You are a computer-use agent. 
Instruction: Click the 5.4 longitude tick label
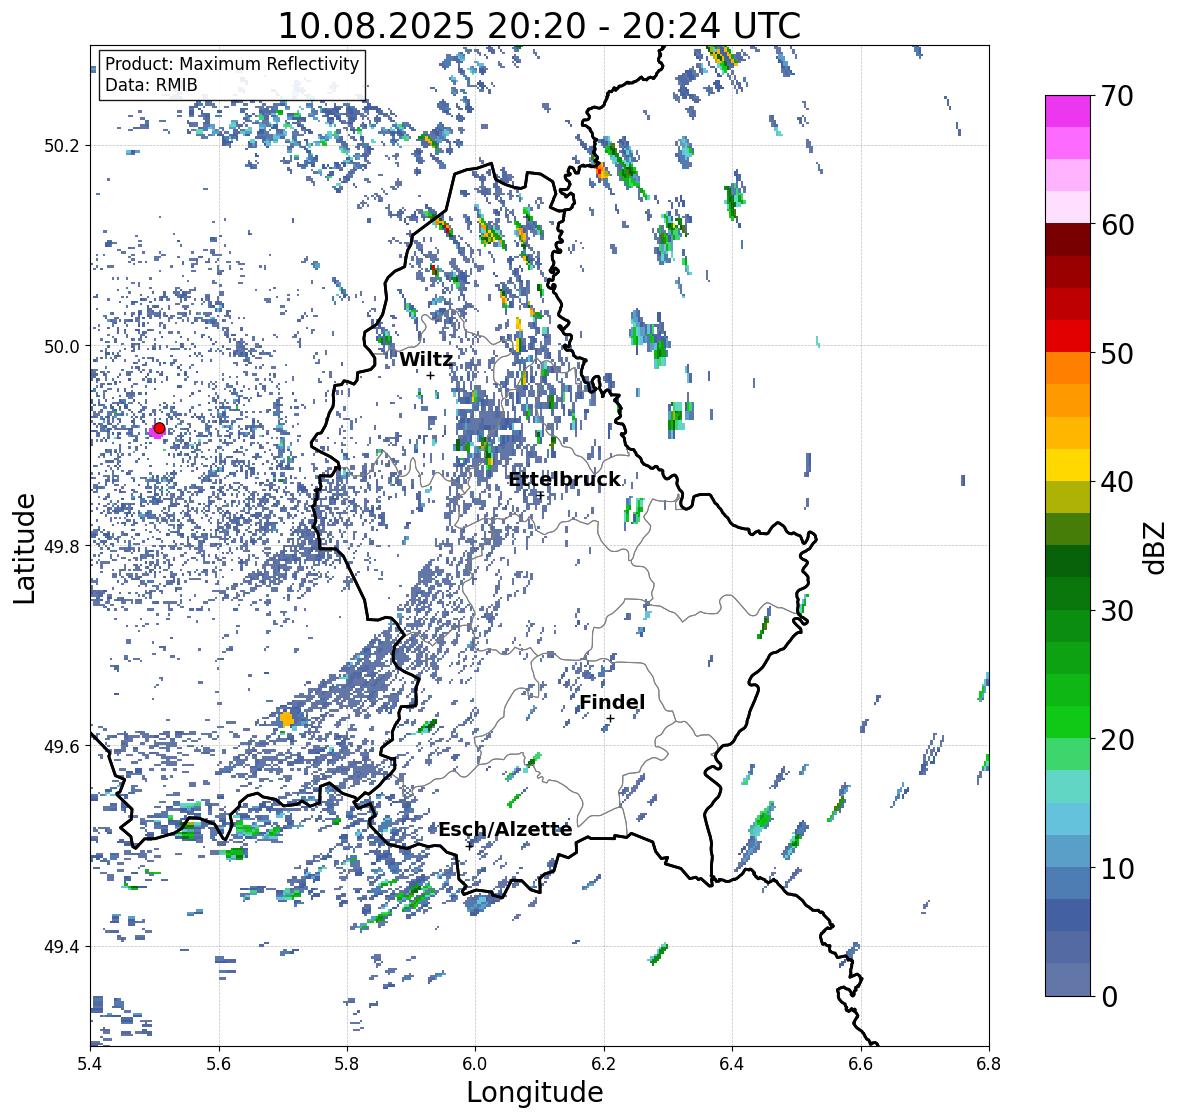[90, 1064]
